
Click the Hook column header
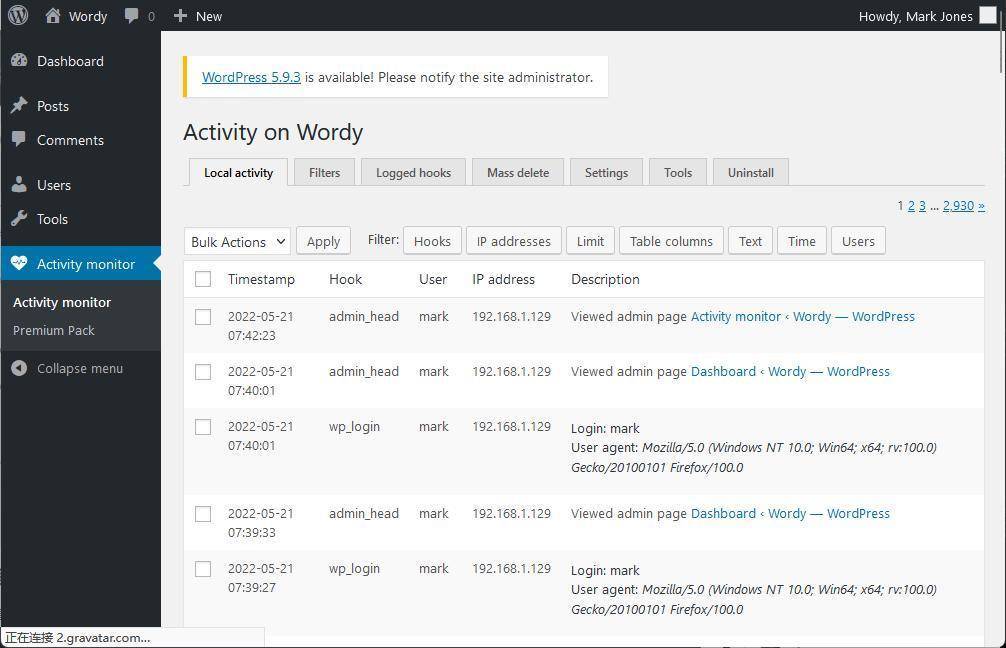(345, 279)
